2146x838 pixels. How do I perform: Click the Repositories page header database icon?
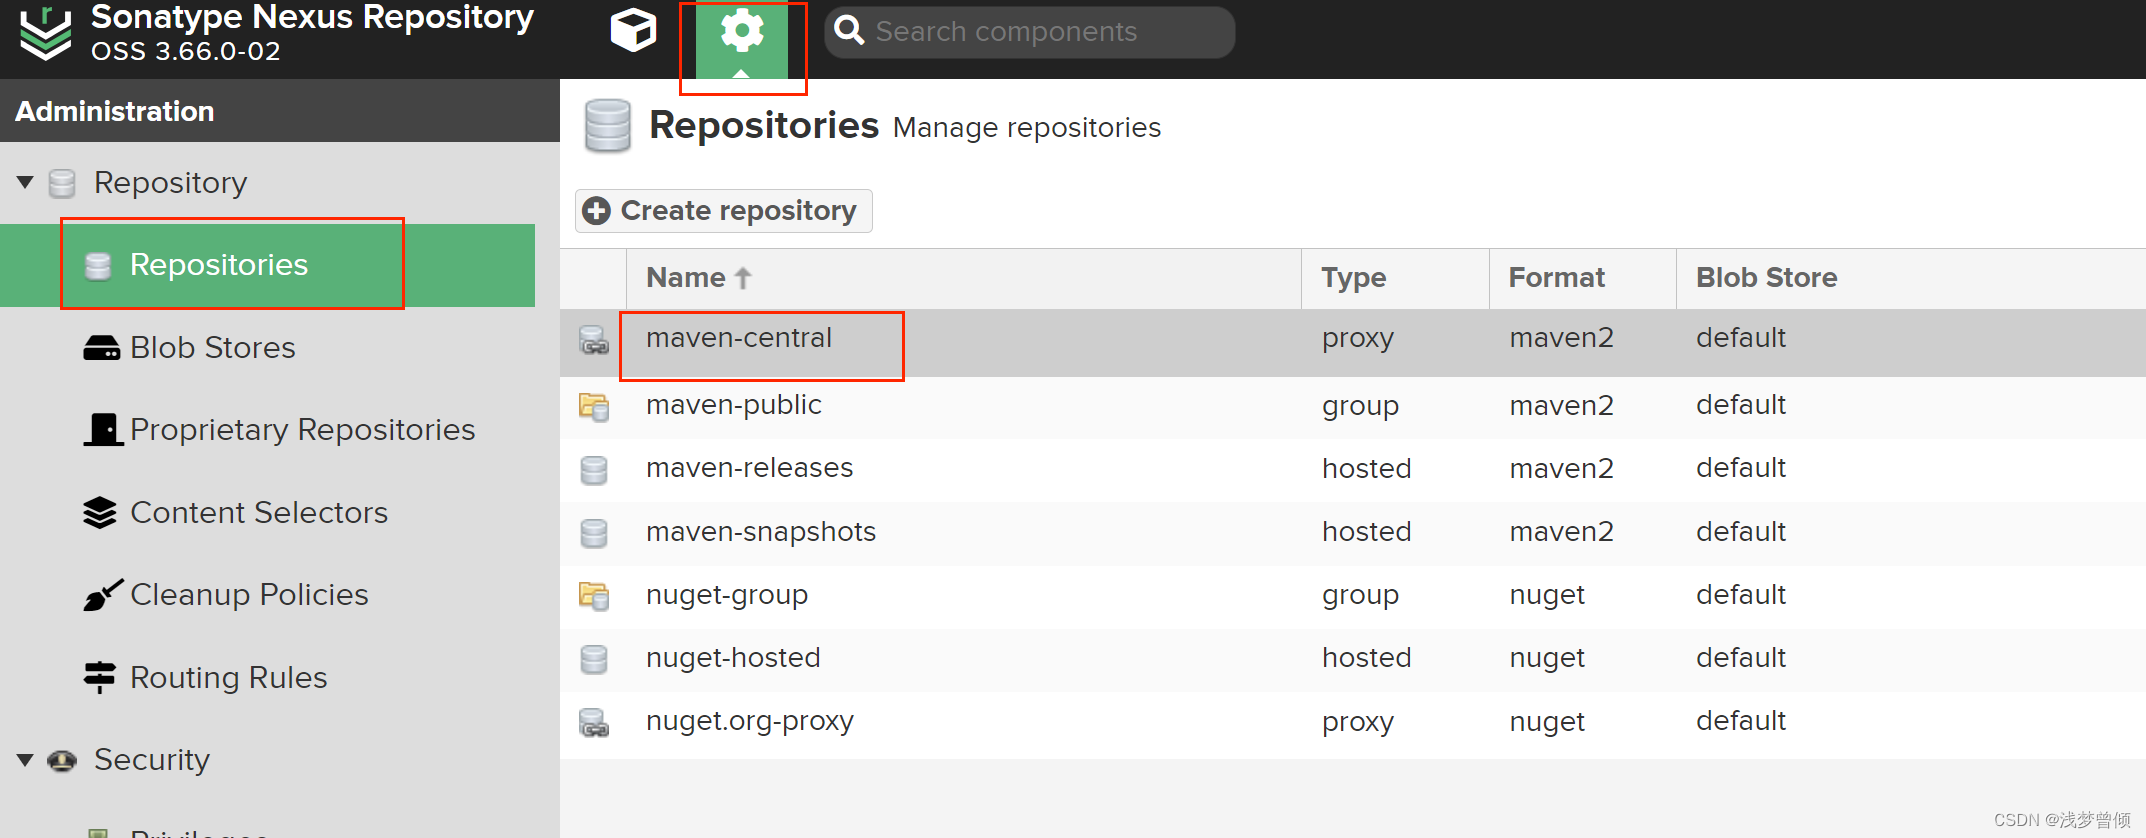click(608, 126)
